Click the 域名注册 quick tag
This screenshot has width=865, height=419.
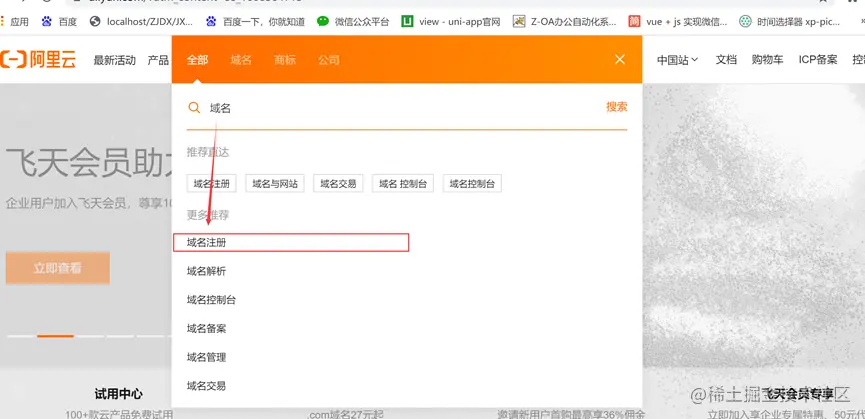click(x=211, y=184)
